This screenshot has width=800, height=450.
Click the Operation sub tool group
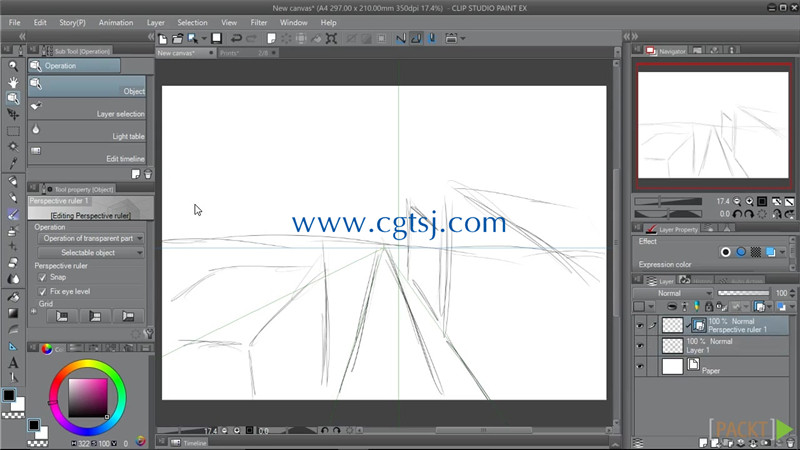pyautogui.click(x=74, y=66)
